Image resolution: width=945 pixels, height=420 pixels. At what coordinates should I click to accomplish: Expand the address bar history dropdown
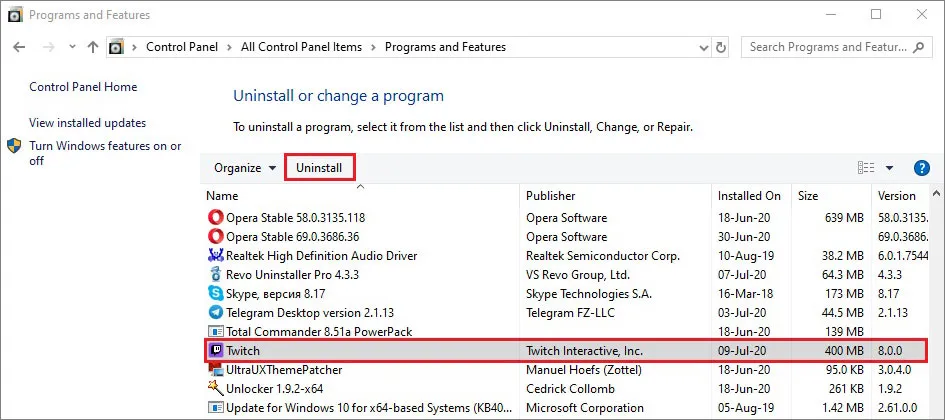tap(703, 47)
